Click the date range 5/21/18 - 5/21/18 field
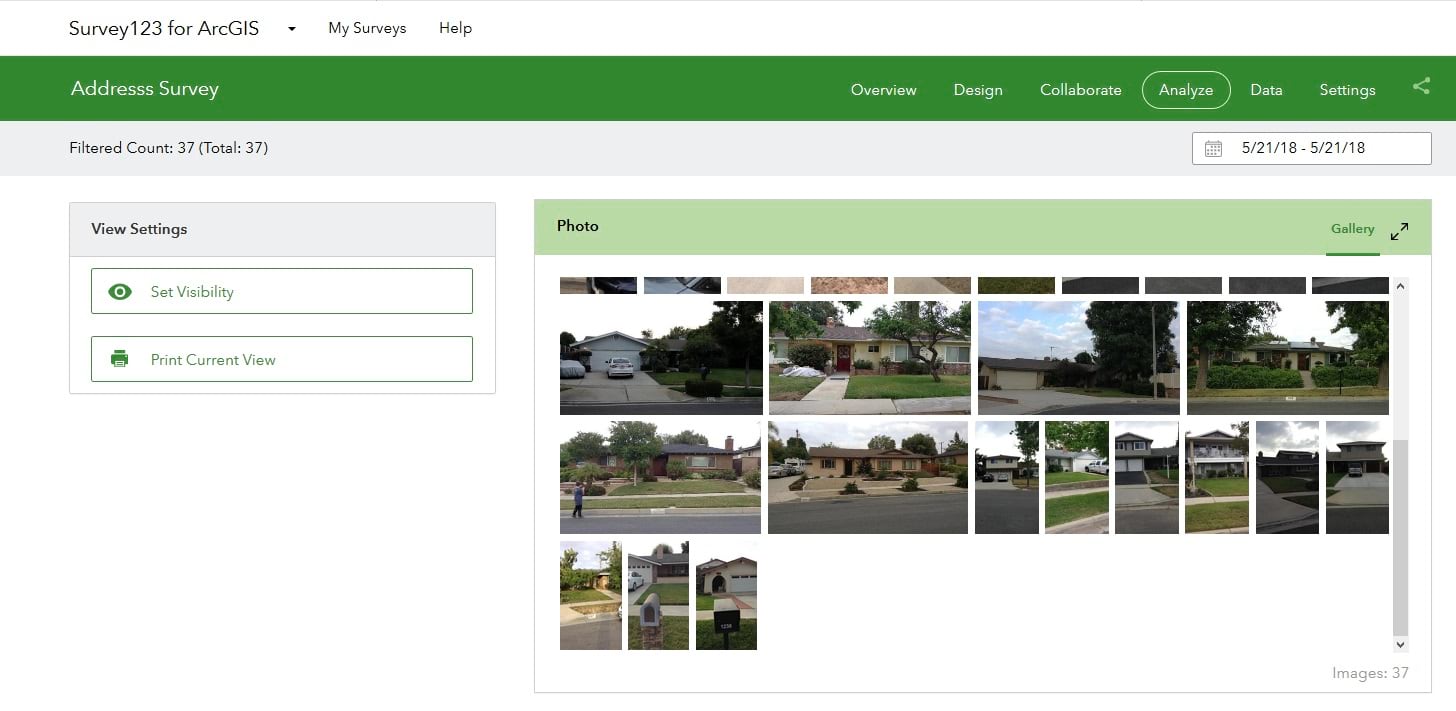The image size is (1456, 711). (x=1312, y=148)
